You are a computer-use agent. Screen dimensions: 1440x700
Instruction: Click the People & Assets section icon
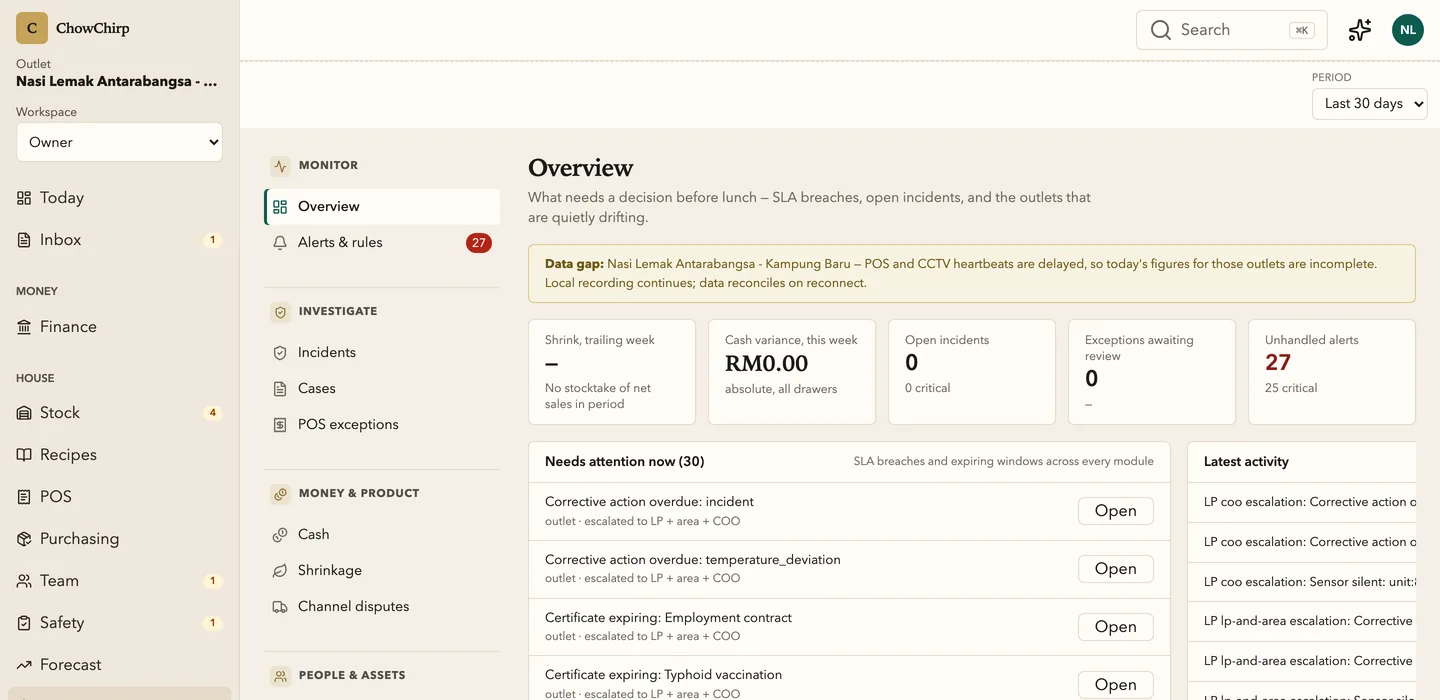pyautogui.click(x=280, y=676)
